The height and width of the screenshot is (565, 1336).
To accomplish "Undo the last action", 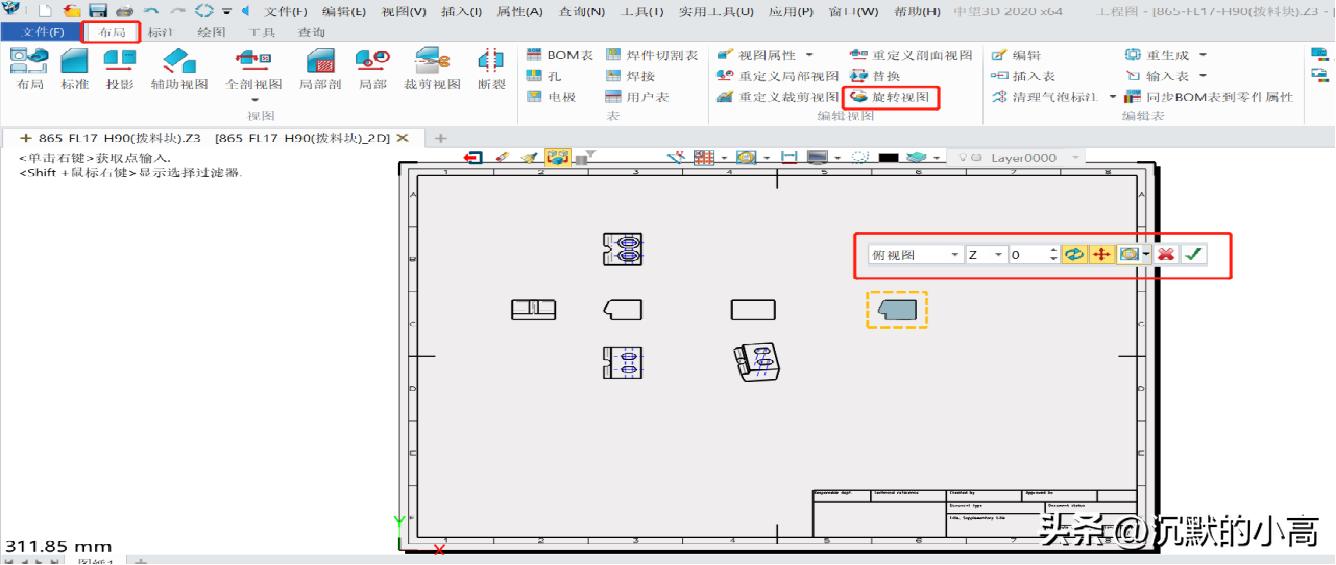I will pyautogui.click(x=151, y=11).
